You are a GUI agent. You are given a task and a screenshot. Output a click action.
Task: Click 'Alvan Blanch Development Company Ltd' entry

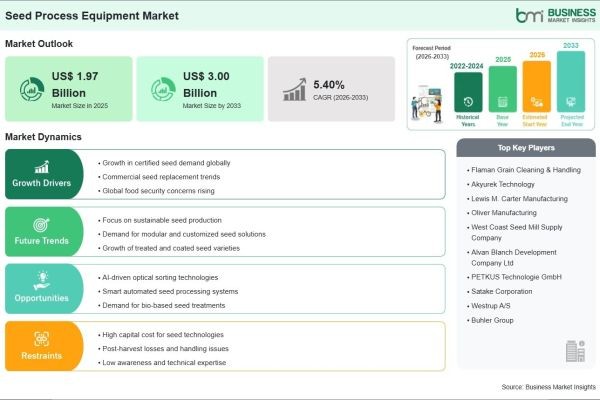pos(514,258)
